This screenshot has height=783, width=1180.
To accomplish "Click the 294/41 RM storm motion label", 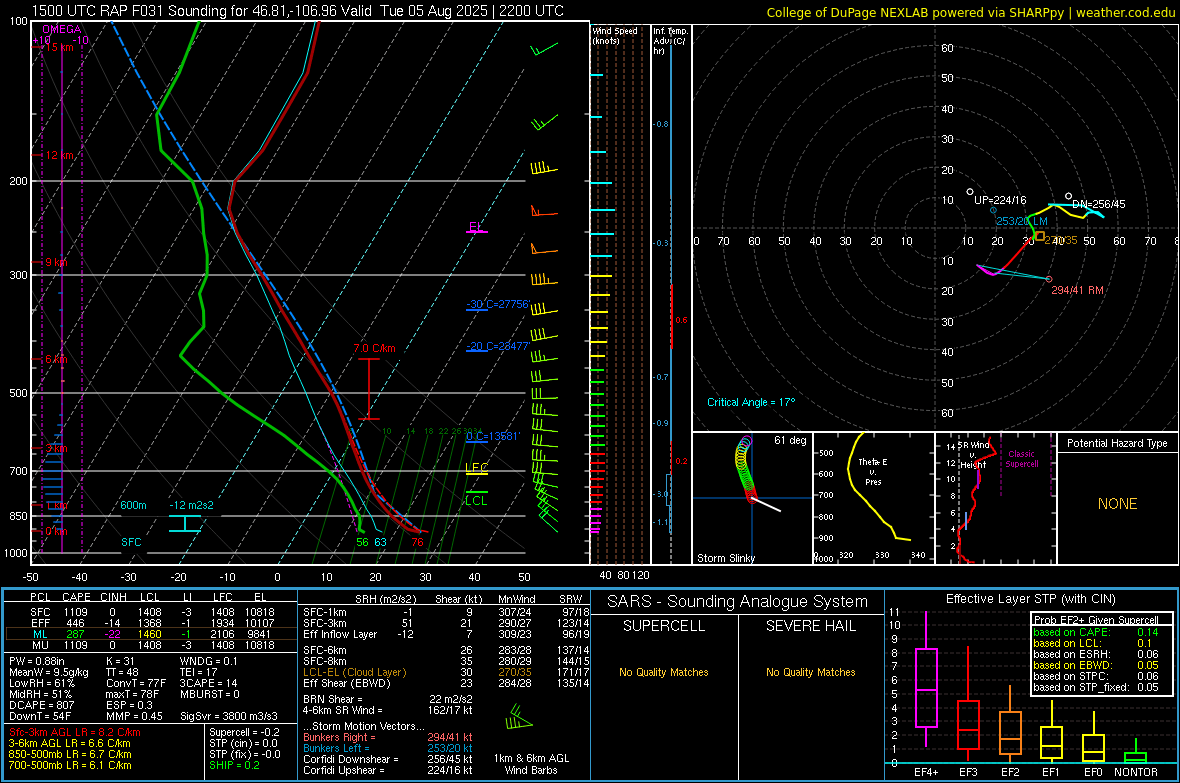I will (1077, 290).
